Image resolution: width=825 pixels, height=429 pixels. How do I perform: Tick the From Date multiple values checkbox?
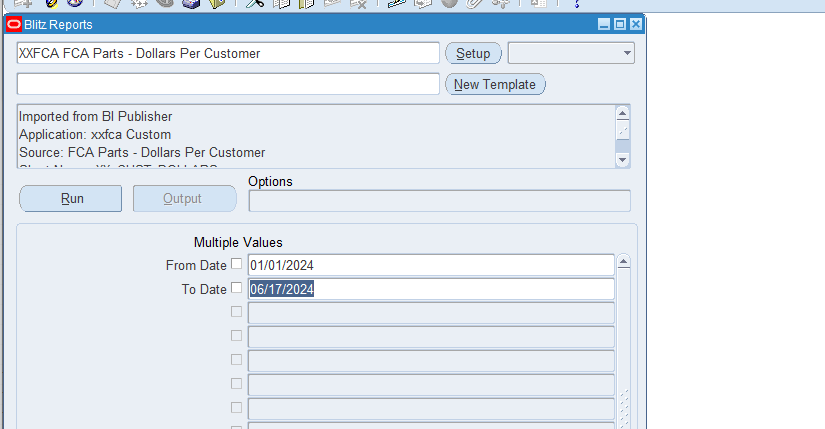pos(236,264)
